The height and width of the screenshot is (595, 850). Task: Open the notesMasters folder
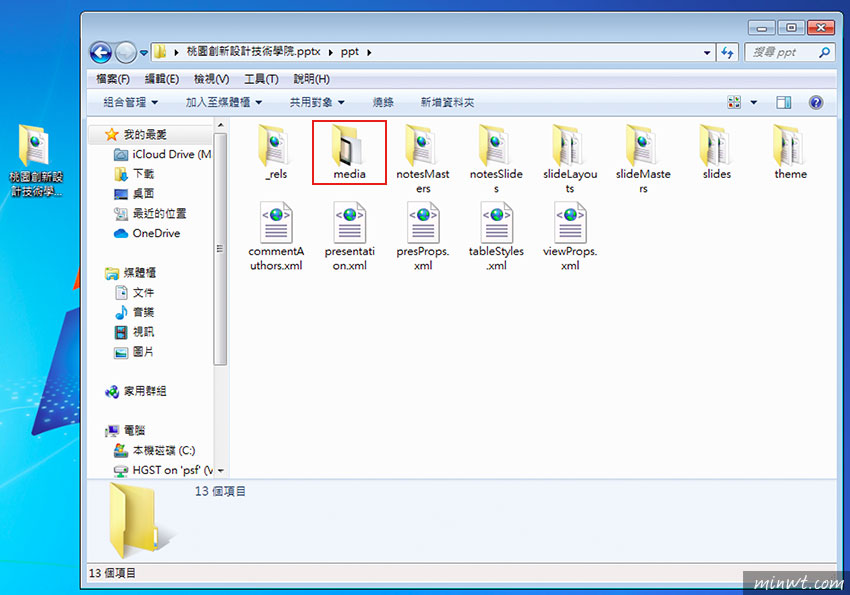pyautogui.click(x=423, y=159)
